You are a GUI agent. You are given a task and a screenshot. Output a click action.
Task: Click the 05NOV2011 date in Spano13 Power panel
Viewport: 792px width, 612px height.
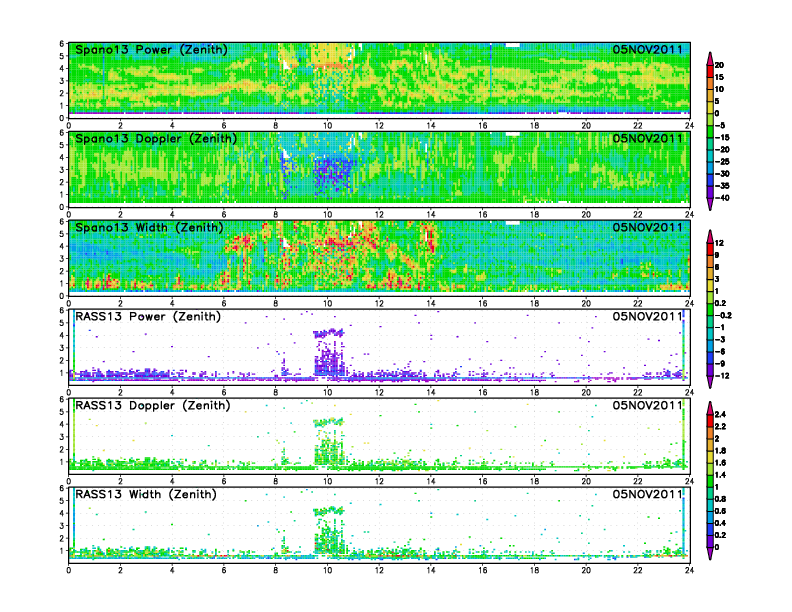[648, 49]
